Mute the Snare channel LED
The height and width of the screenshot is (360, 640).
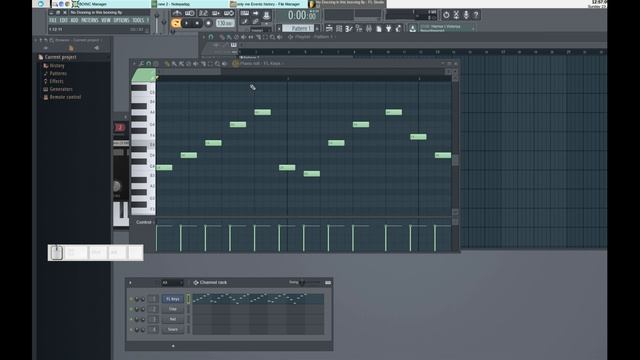click(131, 330)
